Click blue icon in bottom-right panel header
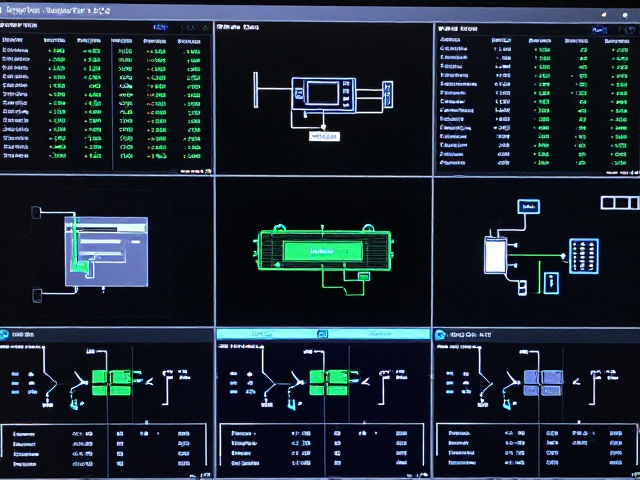This screenshot has height=480, width=640. click(440, 335)
